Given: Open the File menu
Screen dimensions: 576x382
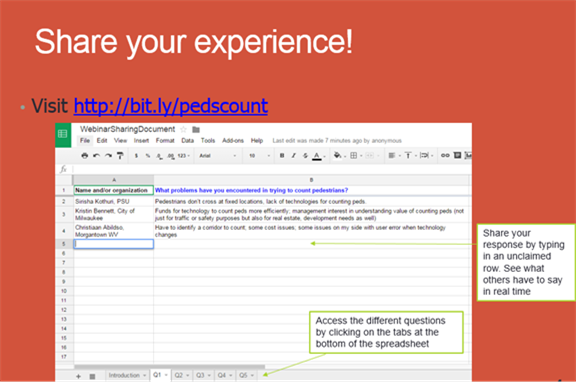Looking at the screenshot, I should point(85,140).
